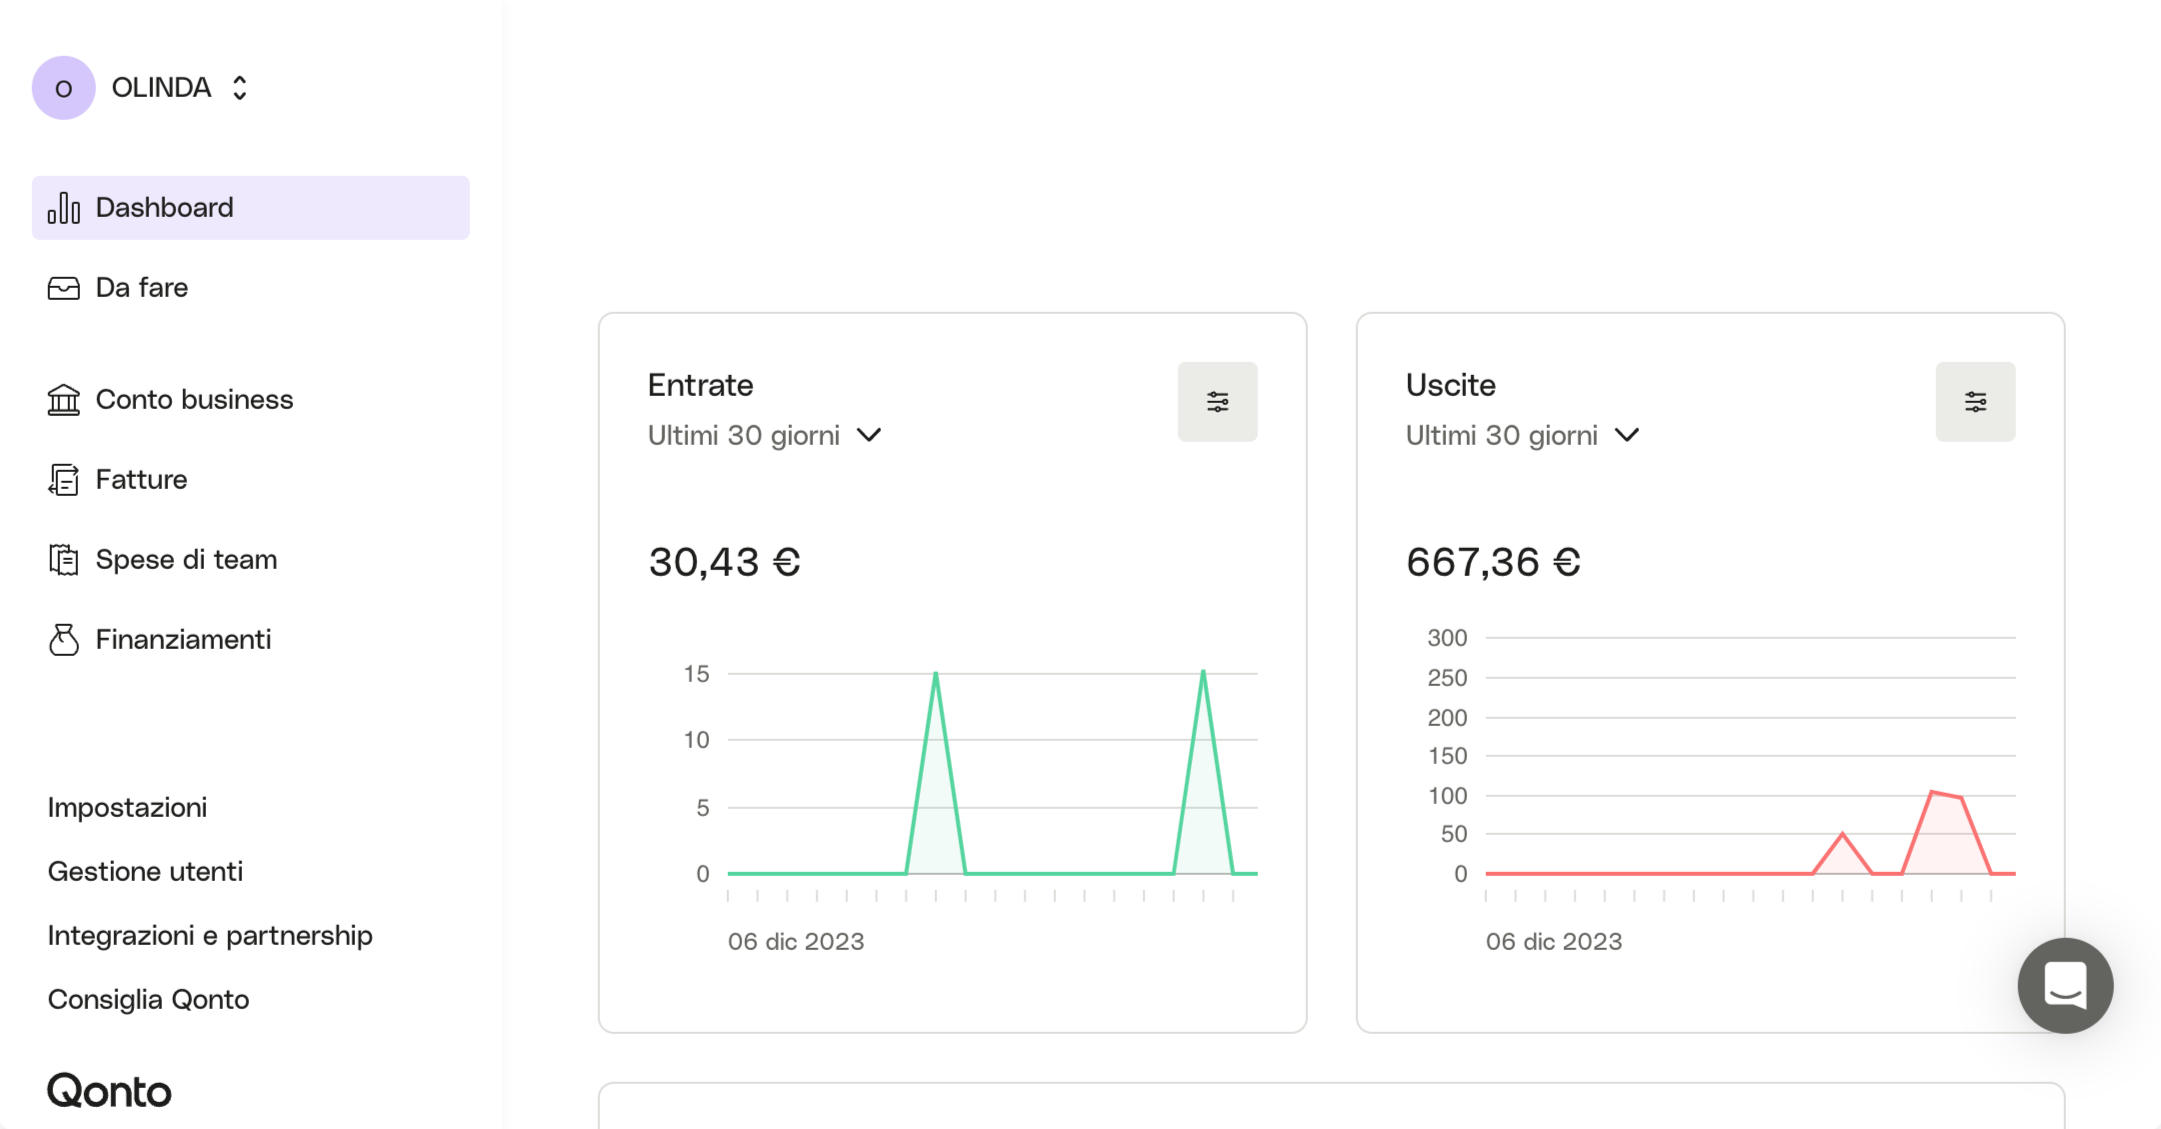The width and height of the screenshot is (2161, 1129).
Task: Open Integrazioni e partnership page
Action: pos(210,936)
